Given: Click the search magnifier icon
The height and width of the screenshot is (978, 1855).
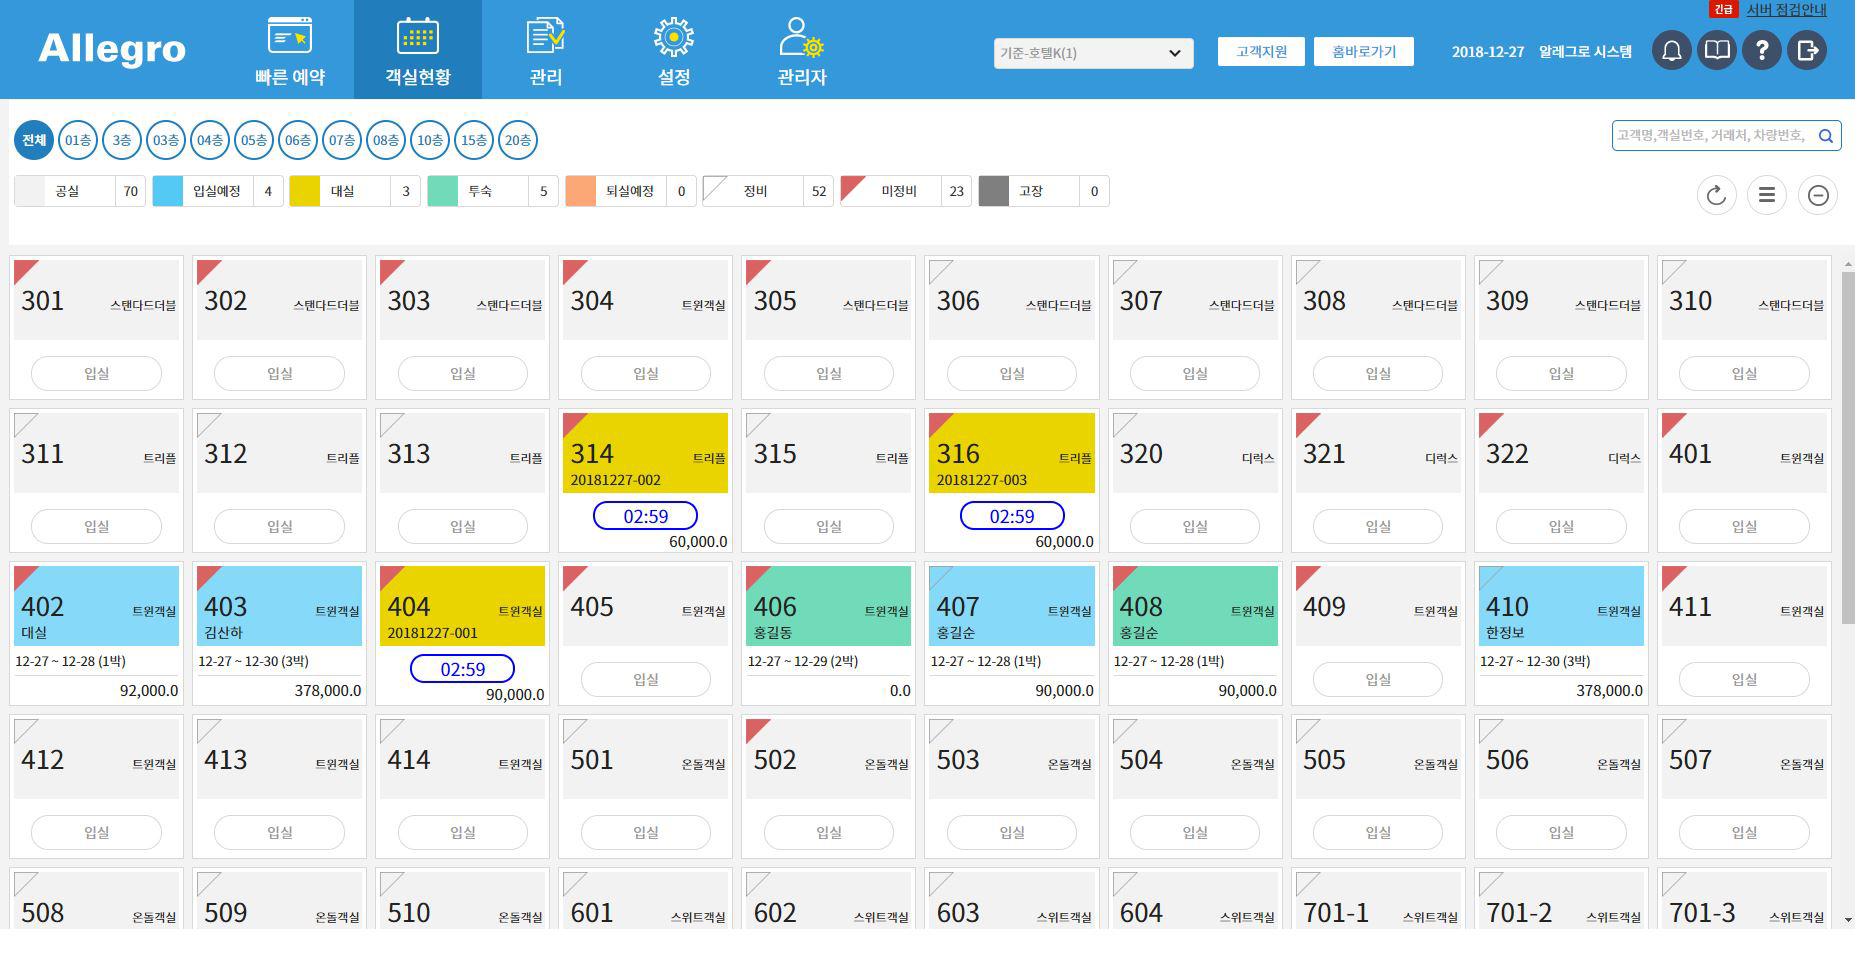Looking at the screenshot, I should (1826, 136).
